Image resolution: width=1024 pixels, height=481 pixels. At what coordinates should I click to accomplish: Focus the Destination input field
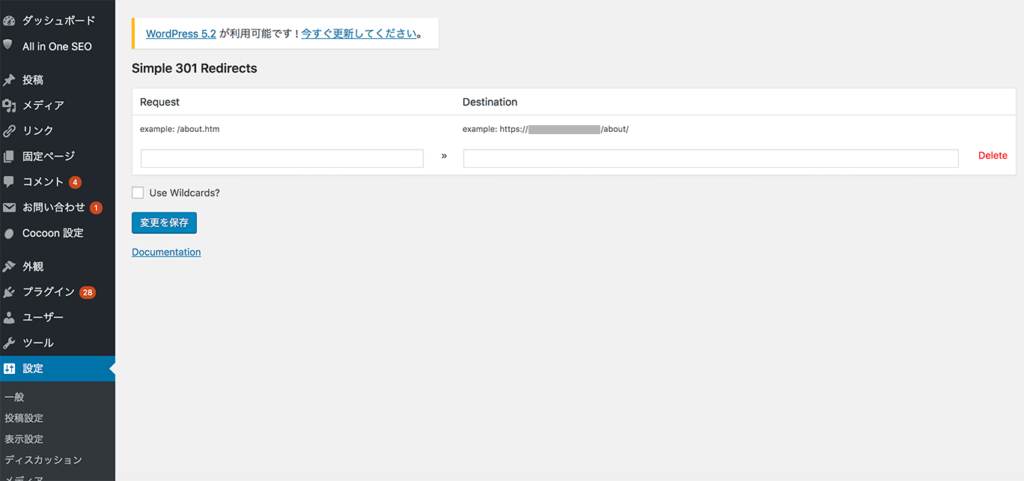tap(711, 159)
